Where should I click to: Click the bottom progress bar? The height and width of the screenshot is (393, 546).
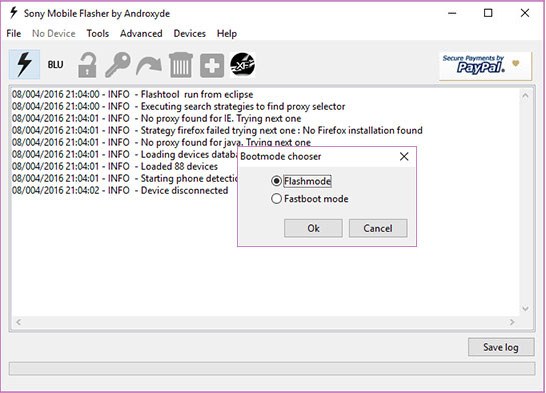[x=272, y=369]
